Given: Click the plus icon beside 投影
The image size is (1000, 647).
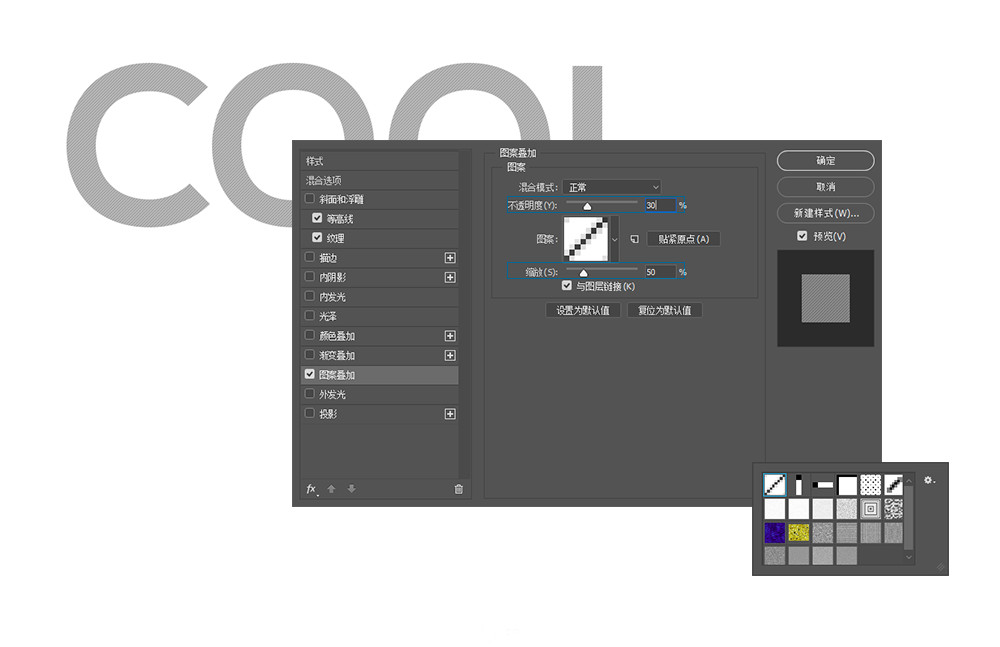Looking at the screenshot, I should pyautogui.click(x=450, y=414).
